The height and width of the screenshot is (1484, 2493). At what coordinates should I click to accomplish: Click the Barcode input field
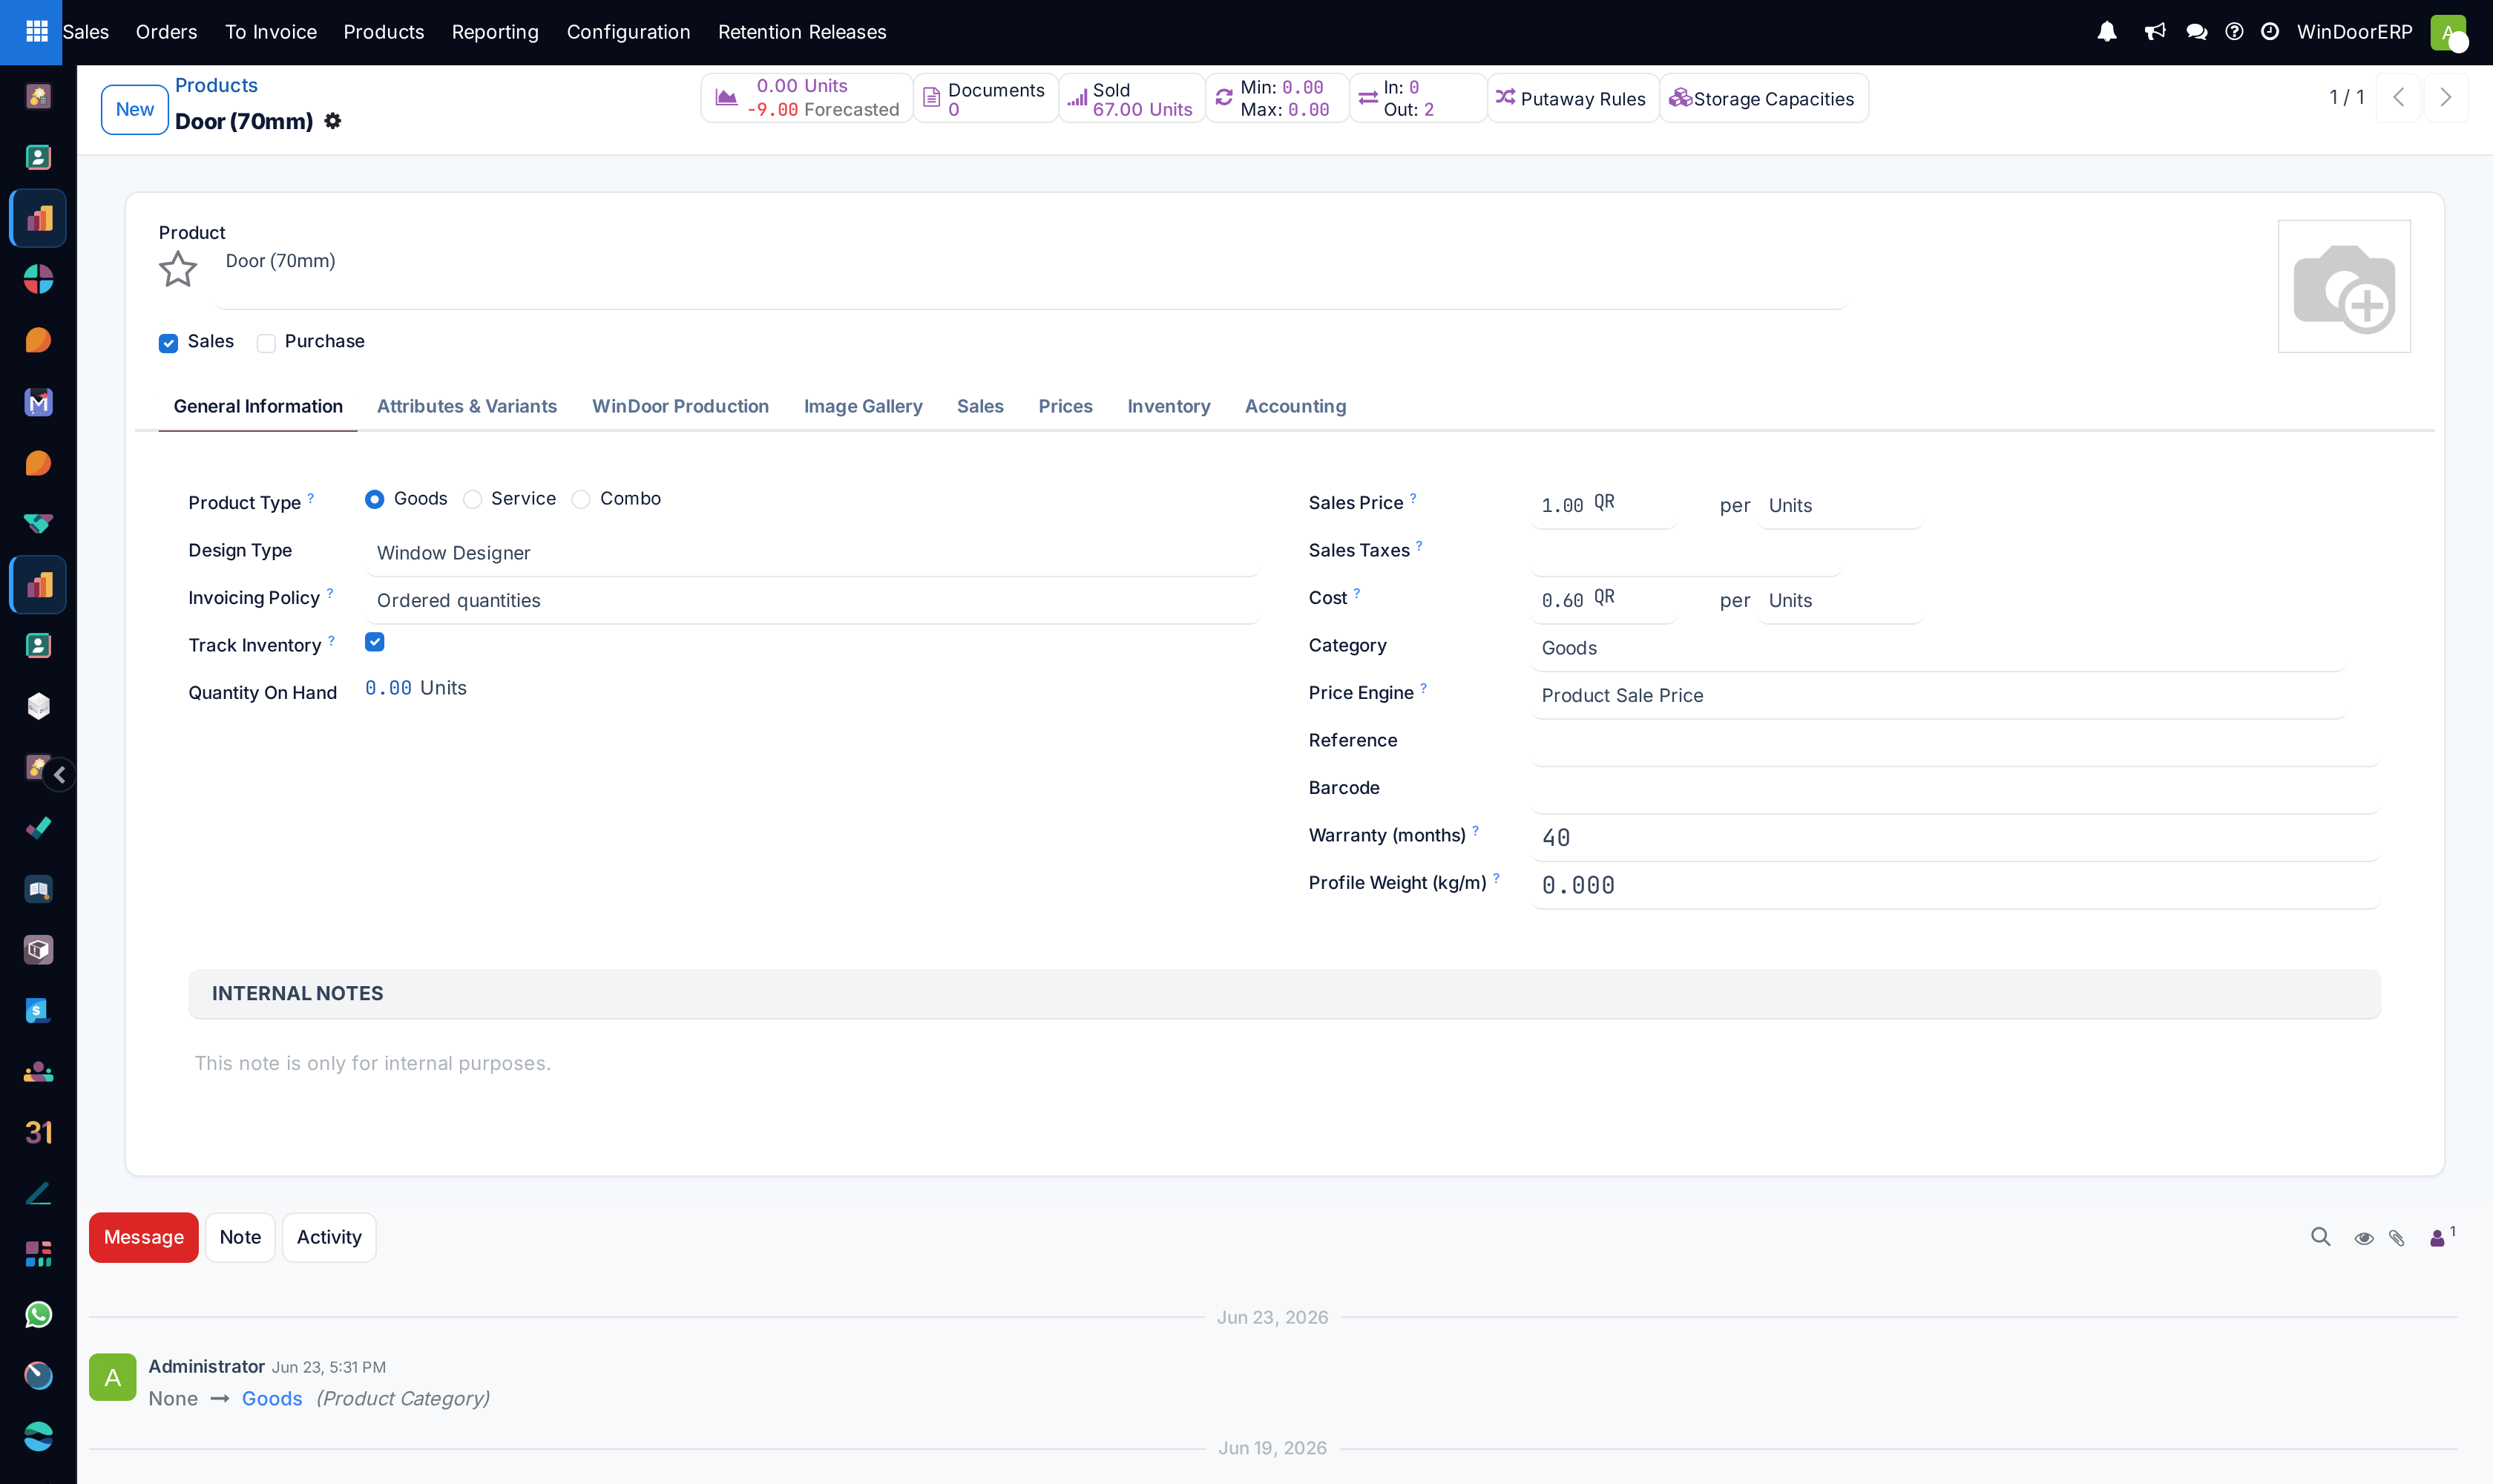1954,790
